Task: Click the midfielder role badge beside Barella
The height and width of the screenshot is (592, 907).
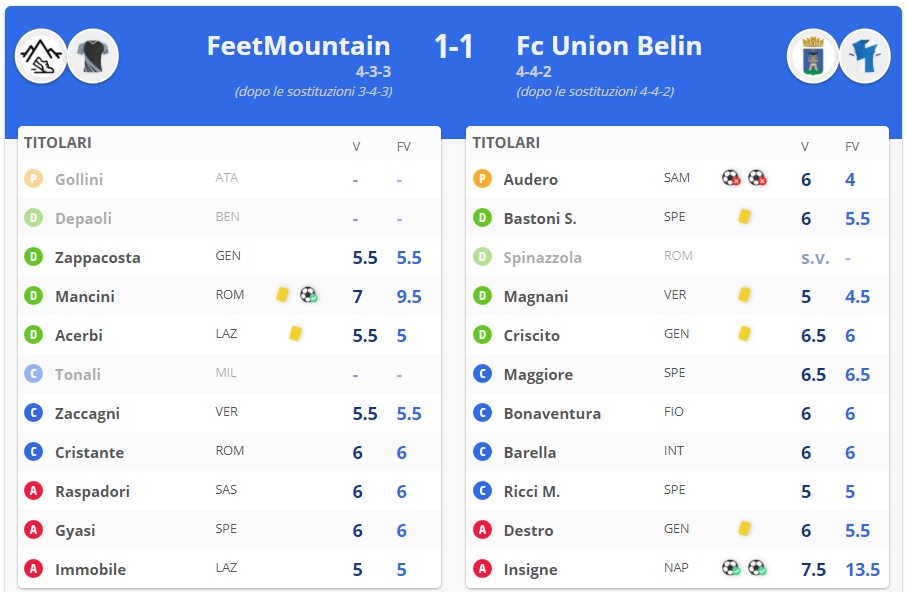Action: coord(482,452)
